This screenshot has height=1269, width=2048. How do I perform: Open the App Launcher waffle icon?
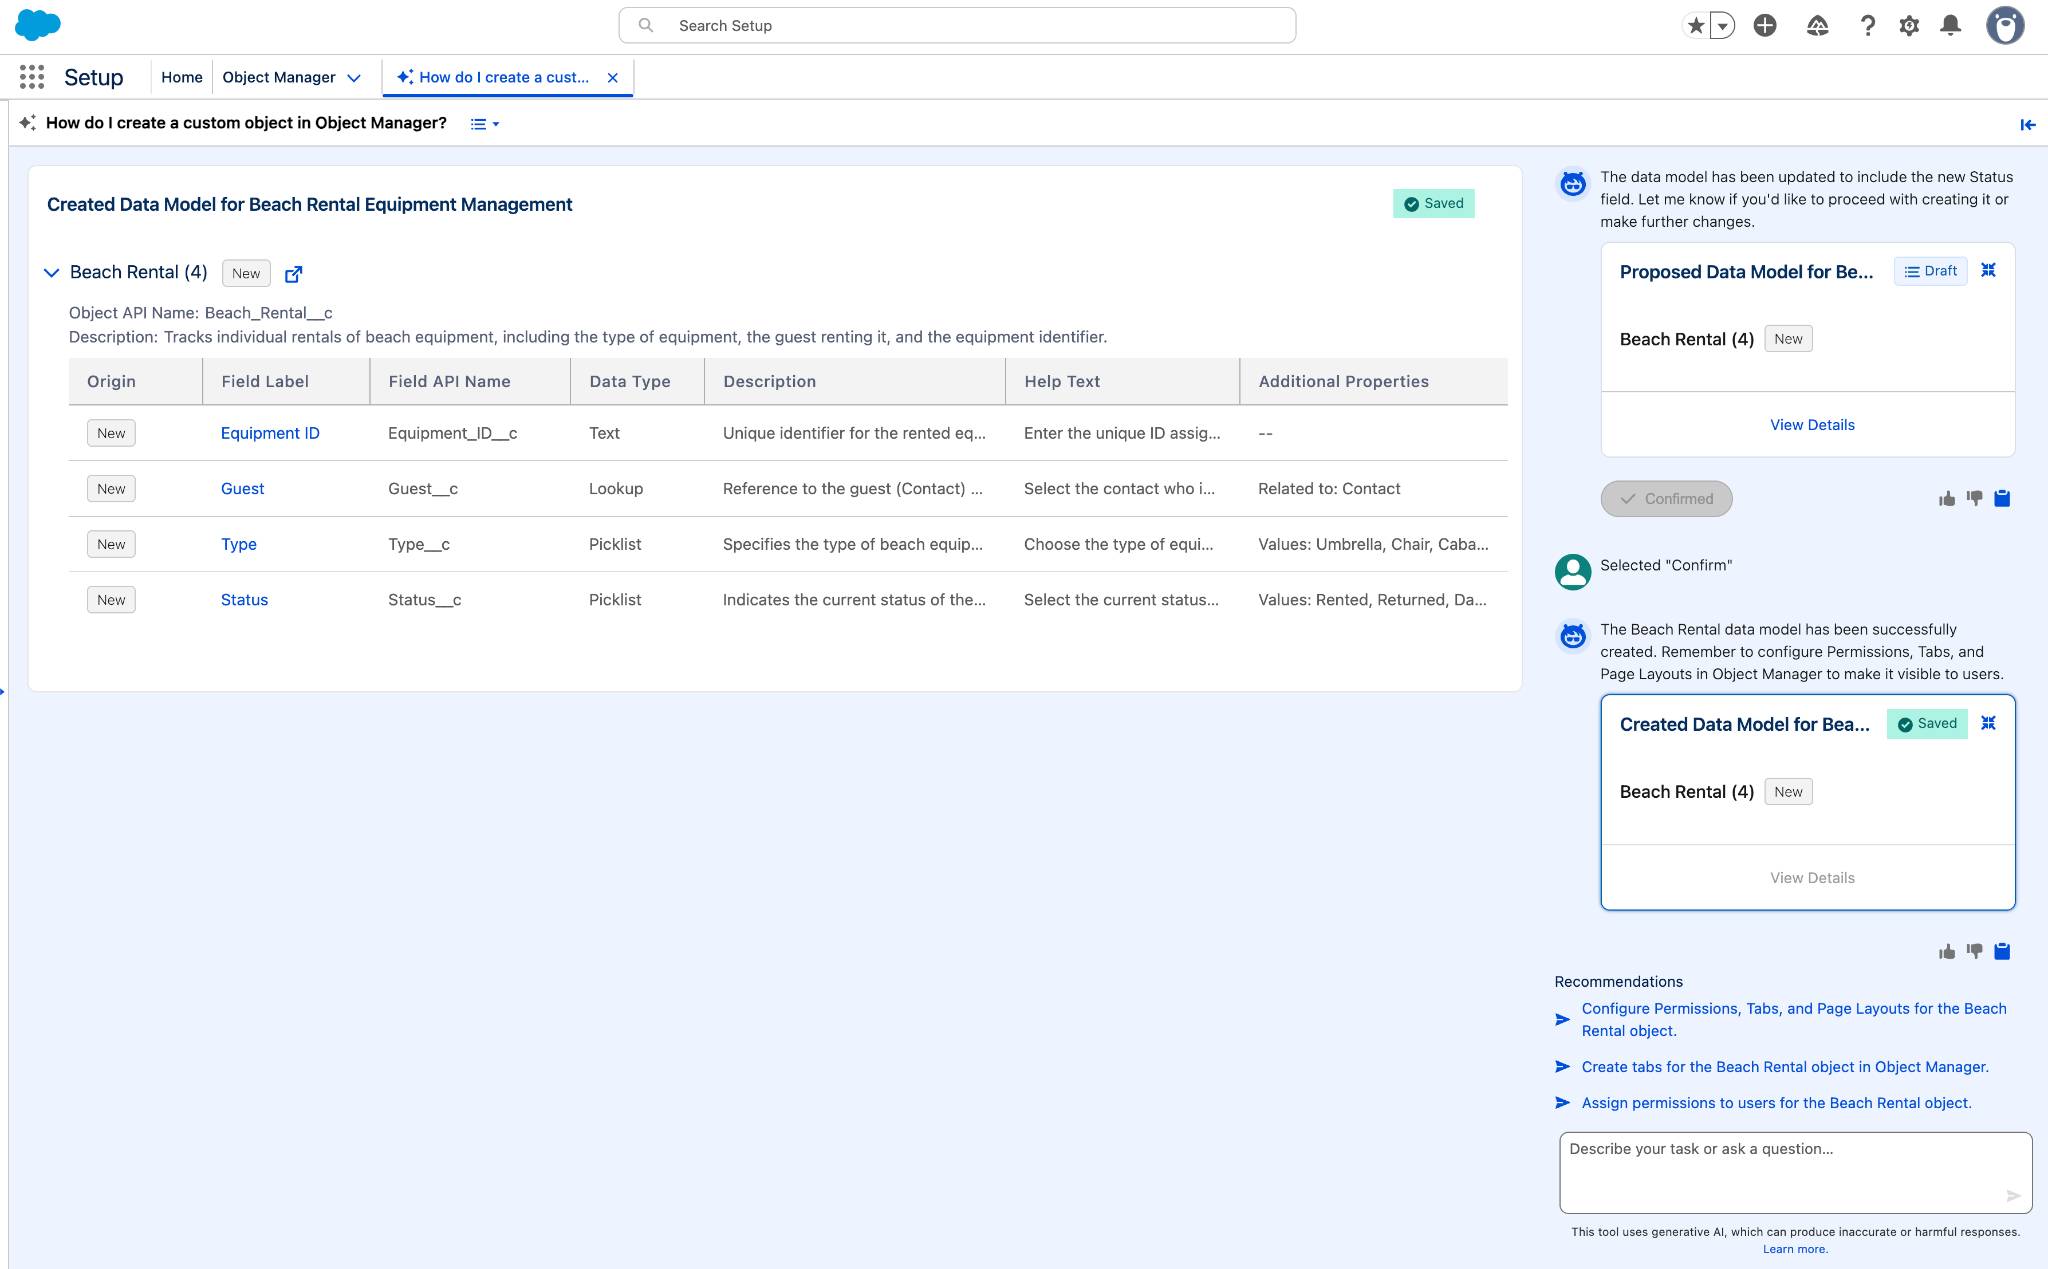31,75
